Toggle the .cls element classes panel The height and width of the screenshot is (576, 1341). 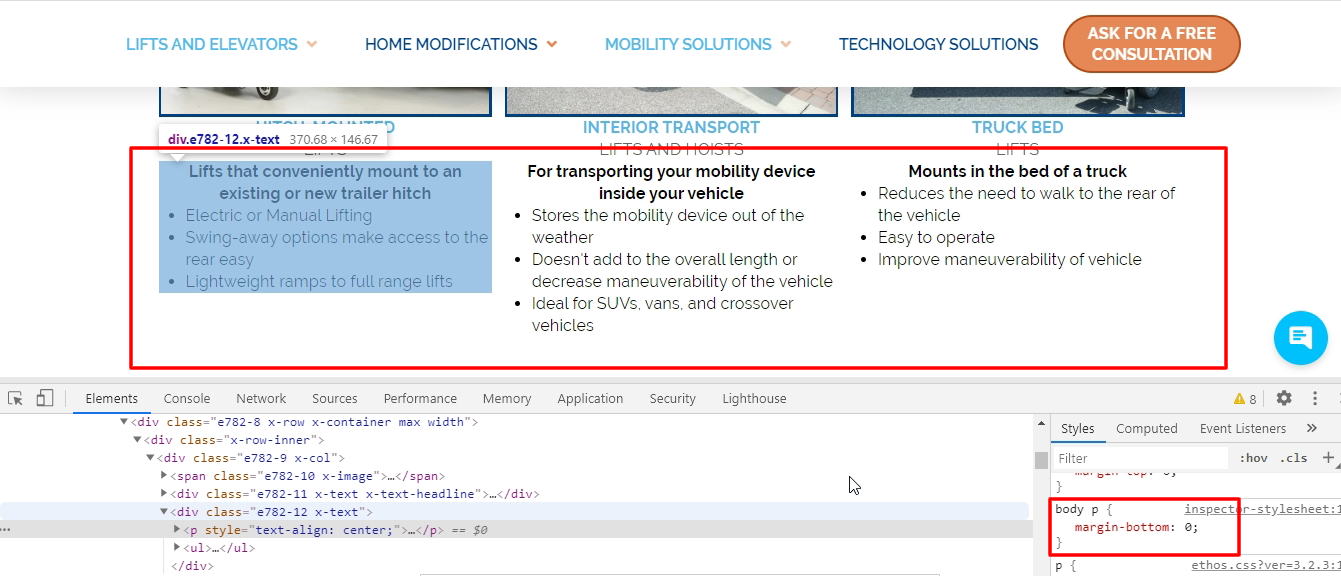pyautogui.click(x=1293, y=458)
